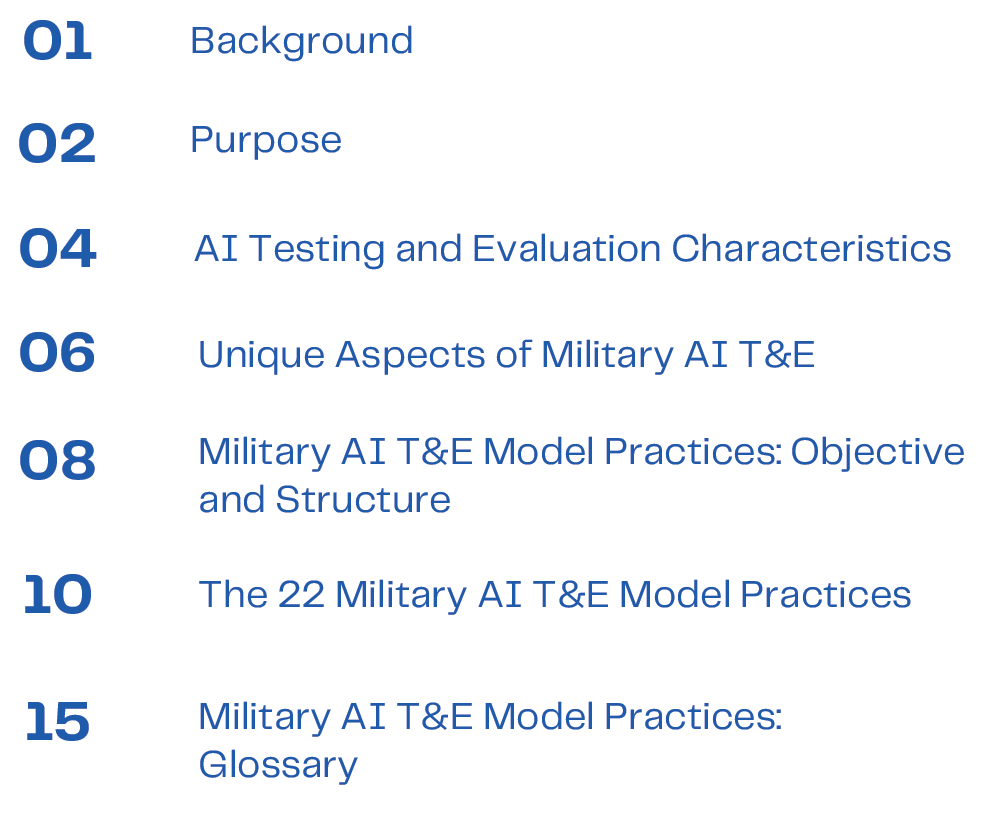This screenshot has height=822, width=999.
Task: Click page number 01
Action: pyautogui.click(x=57, y=41)
